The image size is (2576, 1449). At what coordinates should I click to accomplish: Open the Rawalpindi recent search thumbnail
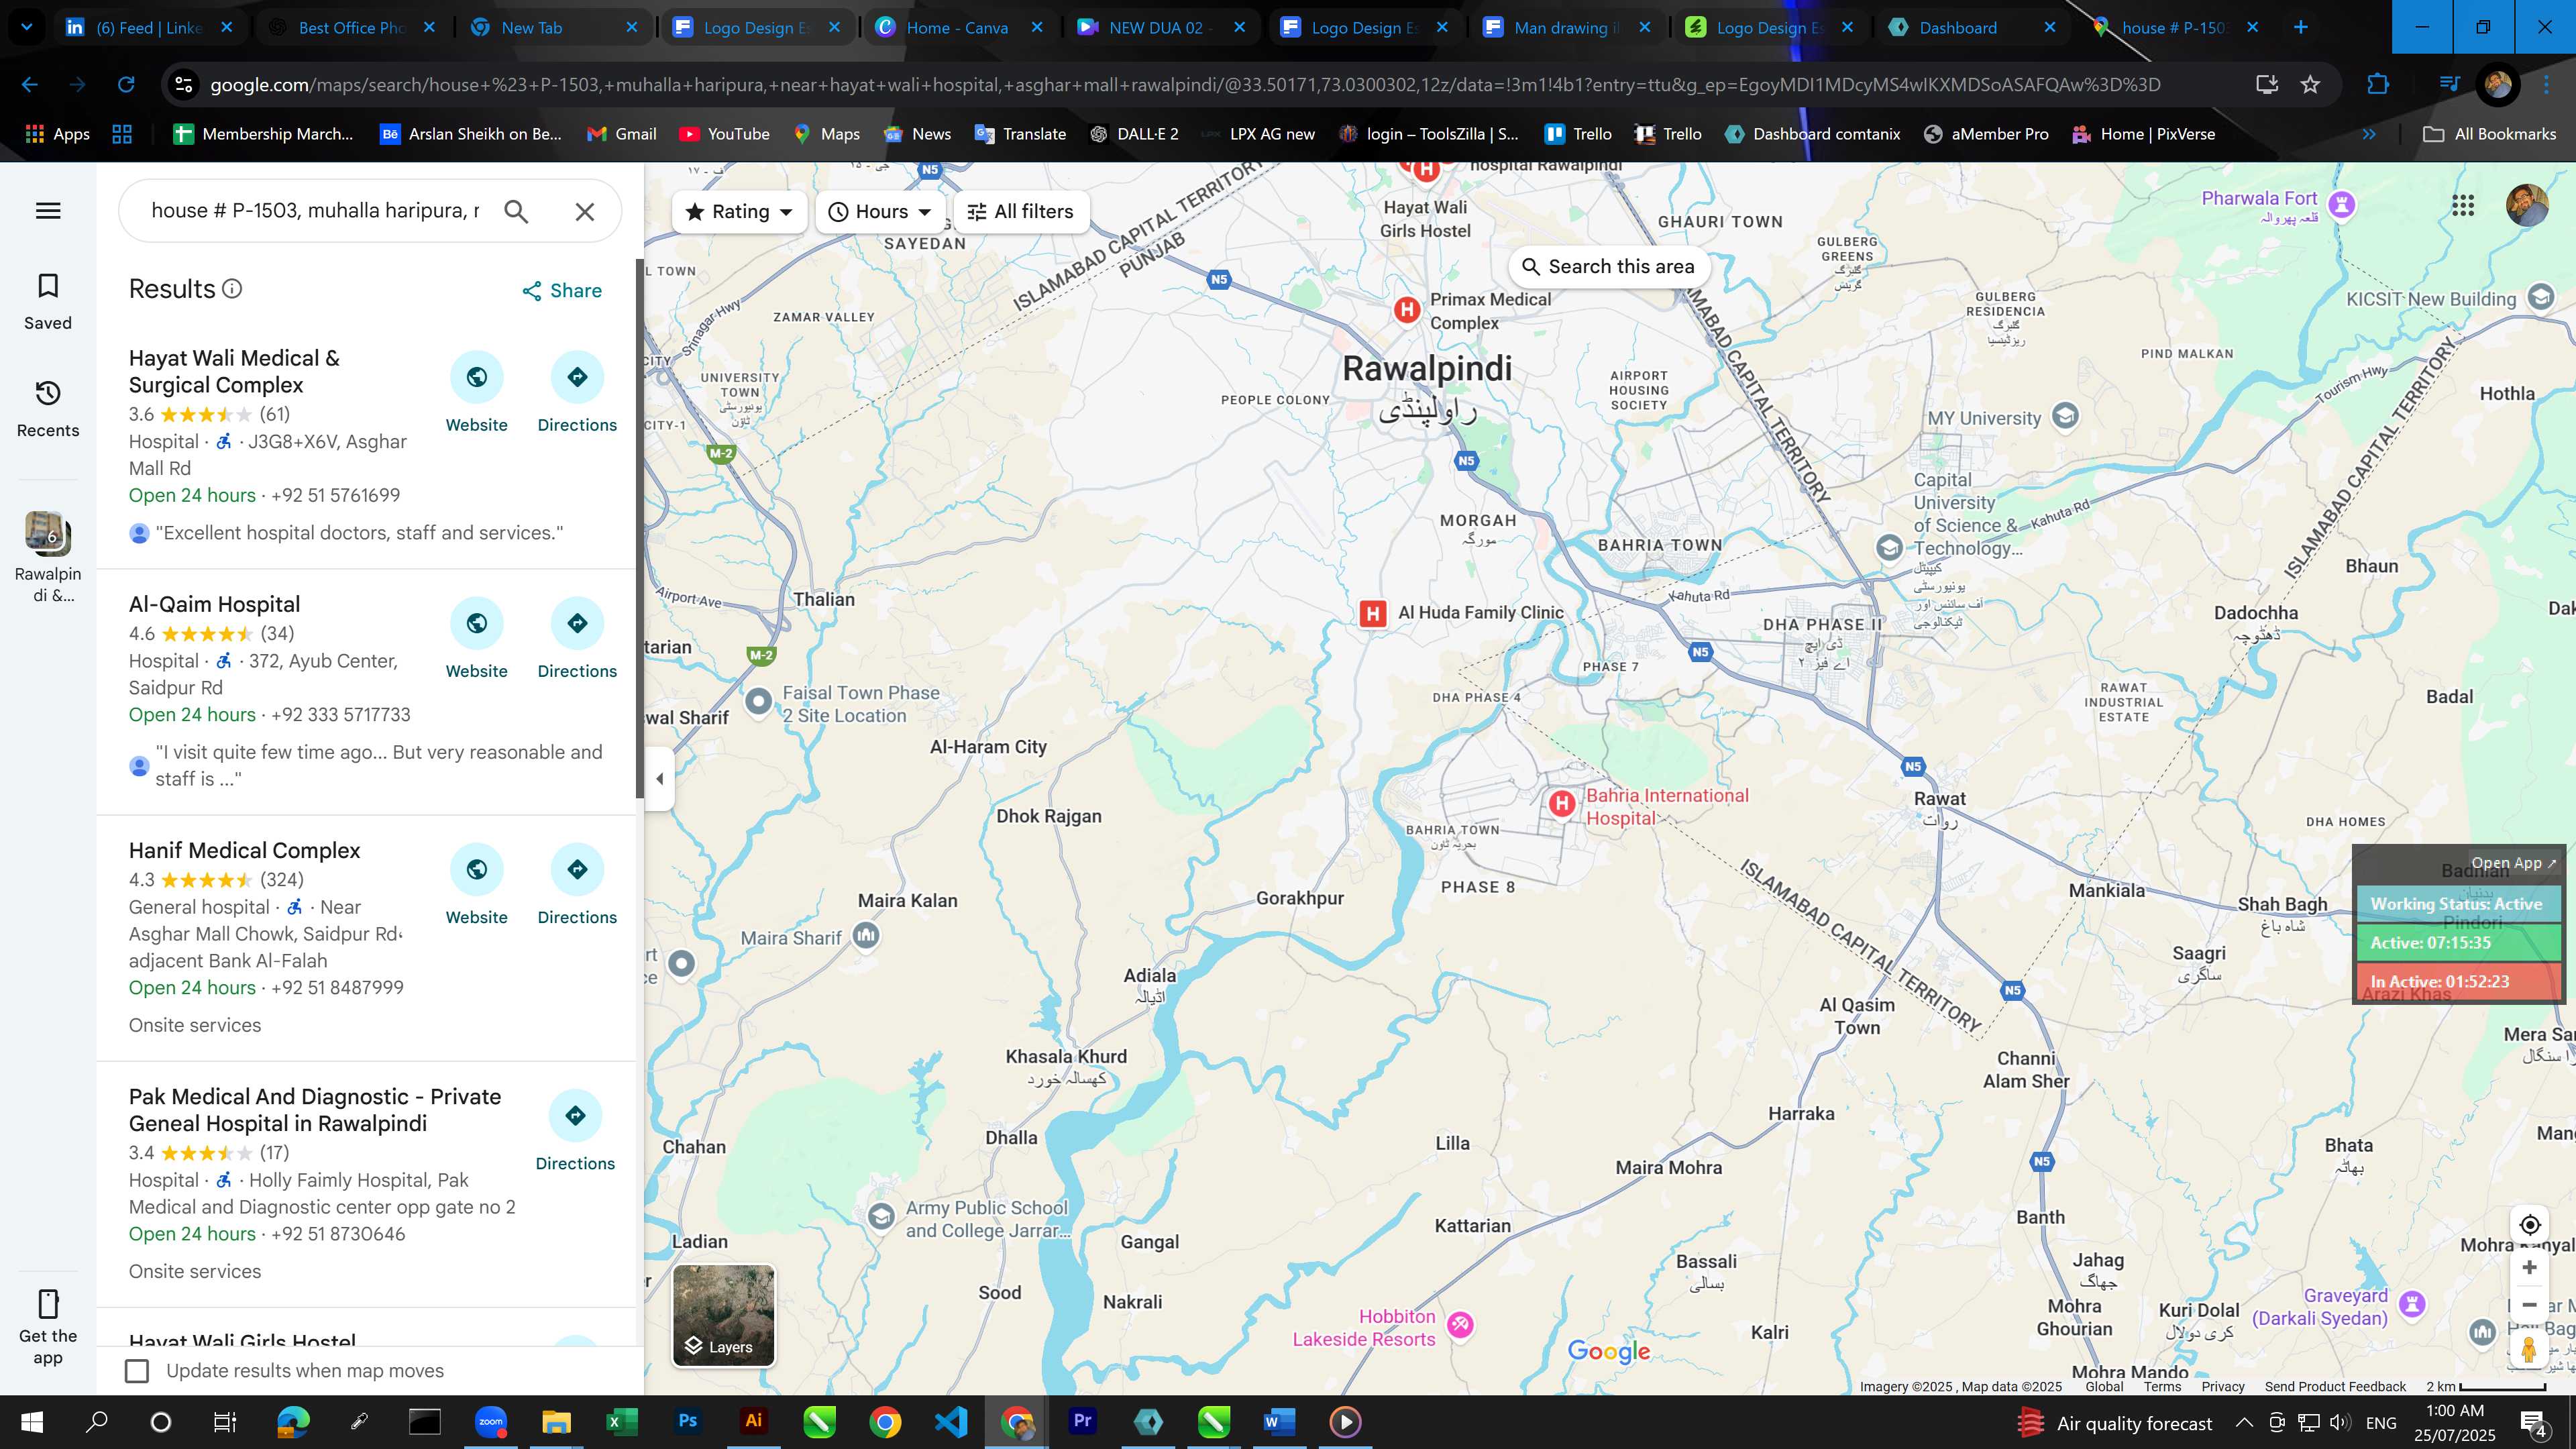click(48, 534)
